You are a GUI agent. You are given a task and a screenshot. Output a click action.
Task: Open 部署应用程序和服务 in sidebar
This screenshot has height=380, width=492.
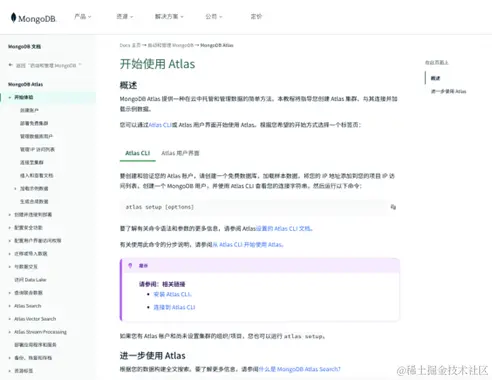[x=35, y=345]
